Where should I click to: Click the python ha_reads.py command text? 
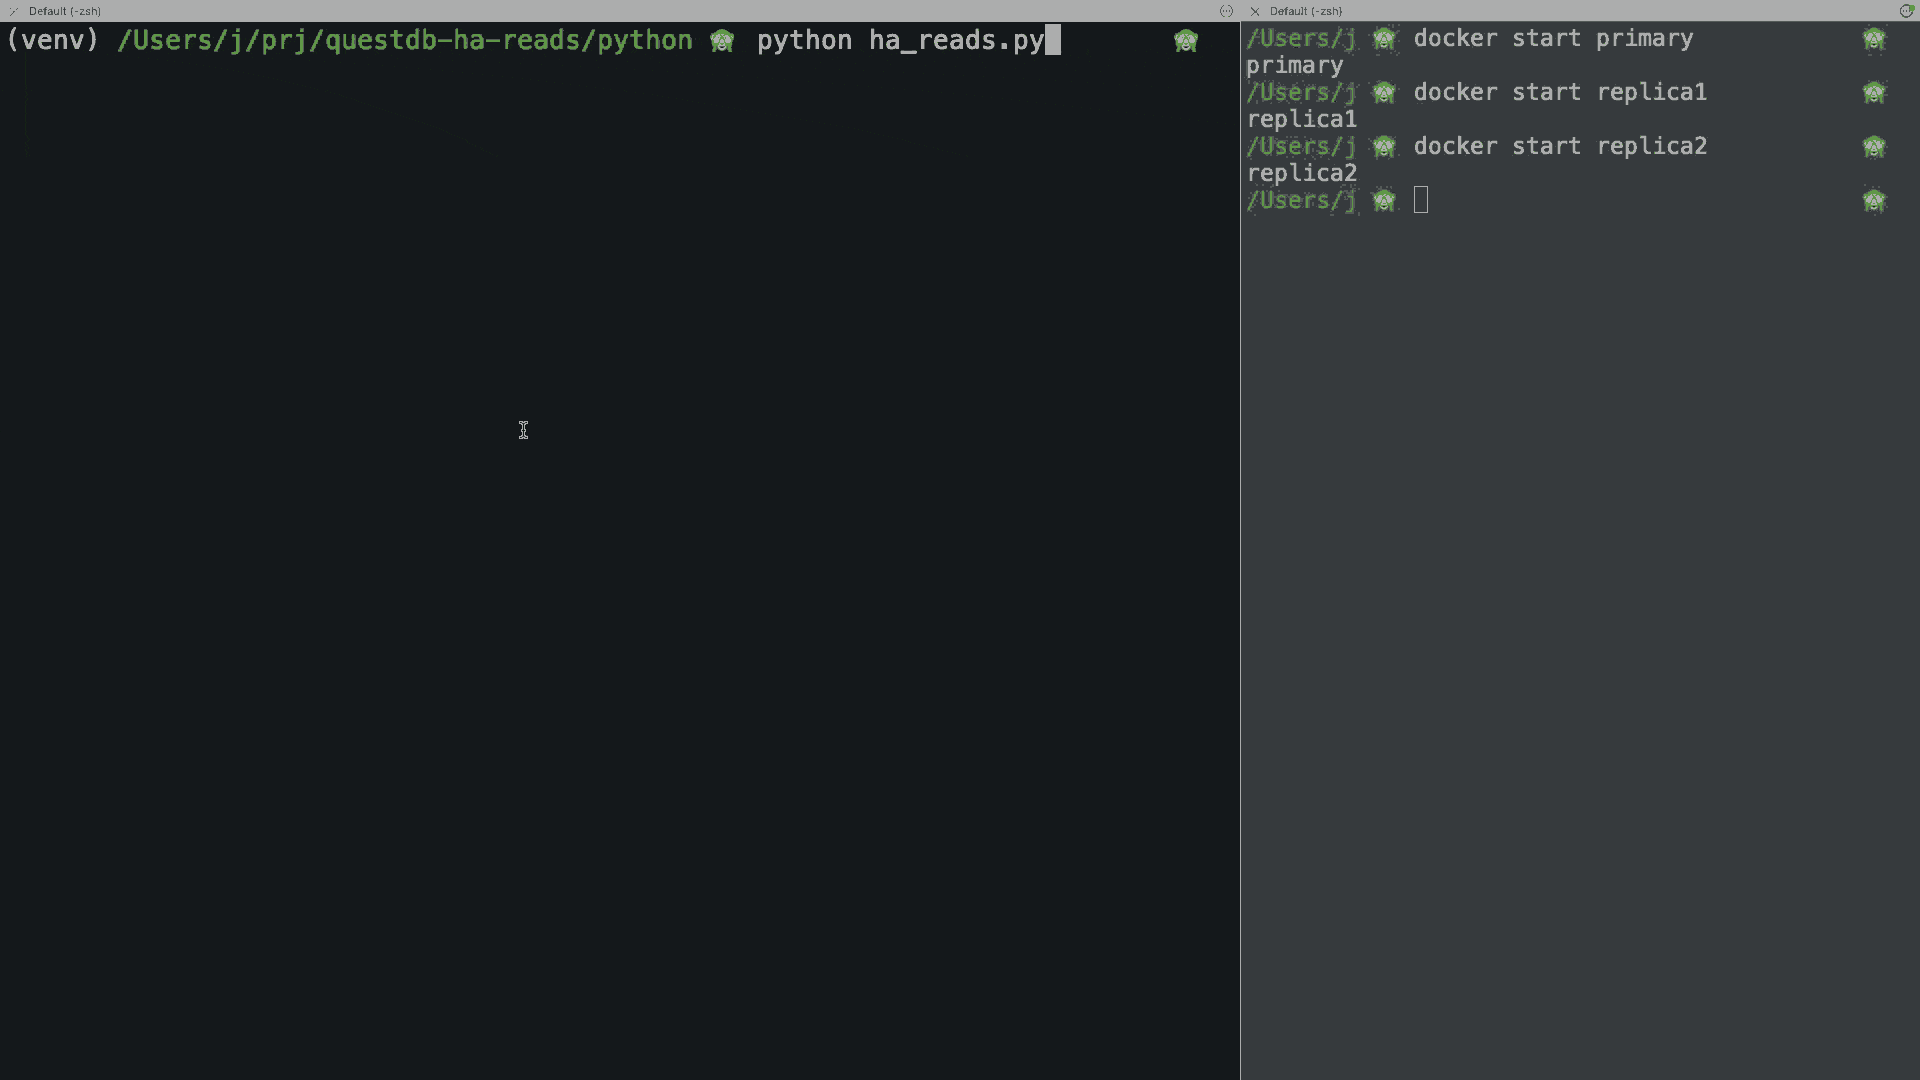(900, 41)
